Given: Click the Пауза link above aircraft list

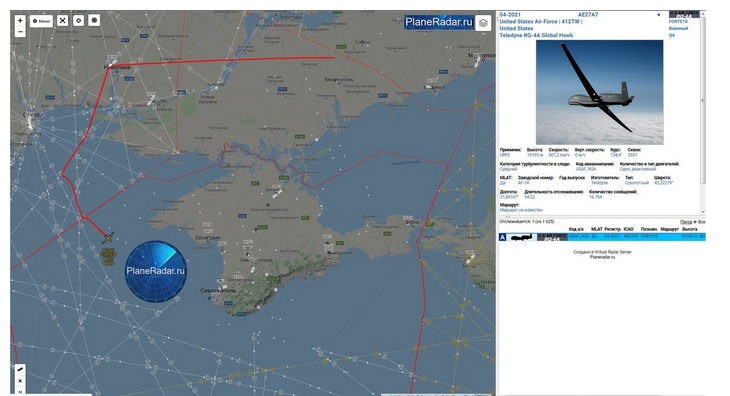Looking at the screenshot, I should tap(685, 222).
